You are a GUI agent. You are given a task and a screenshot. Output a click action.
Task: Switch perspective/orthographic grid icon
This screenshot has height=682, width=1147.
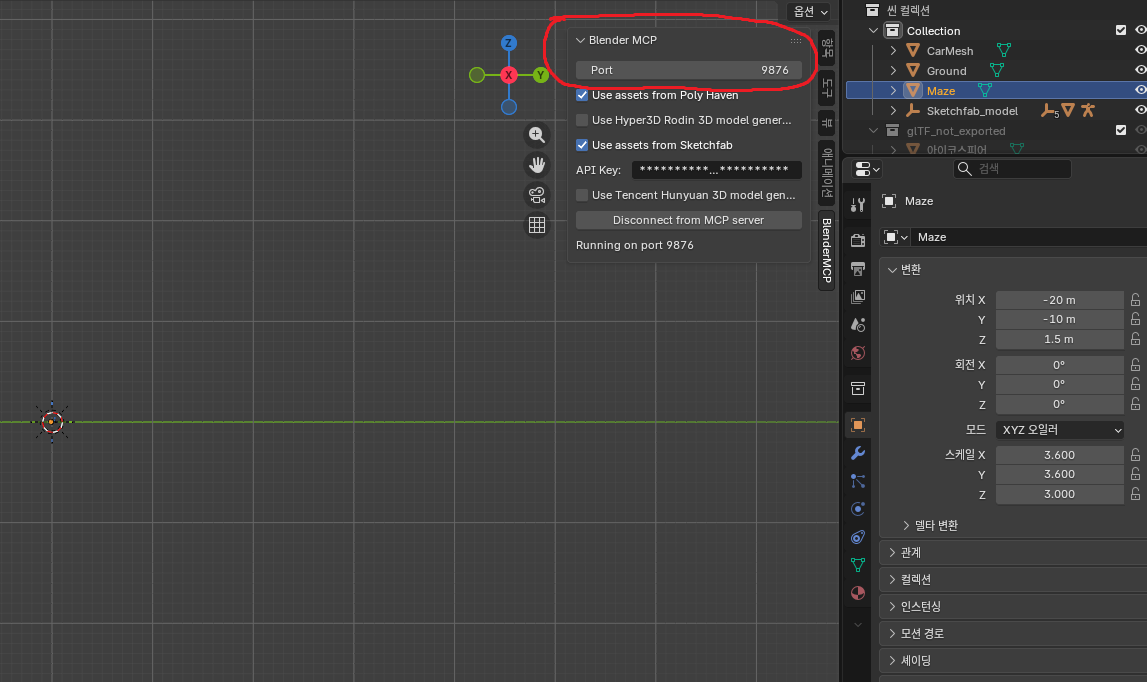tap(536, 225)
